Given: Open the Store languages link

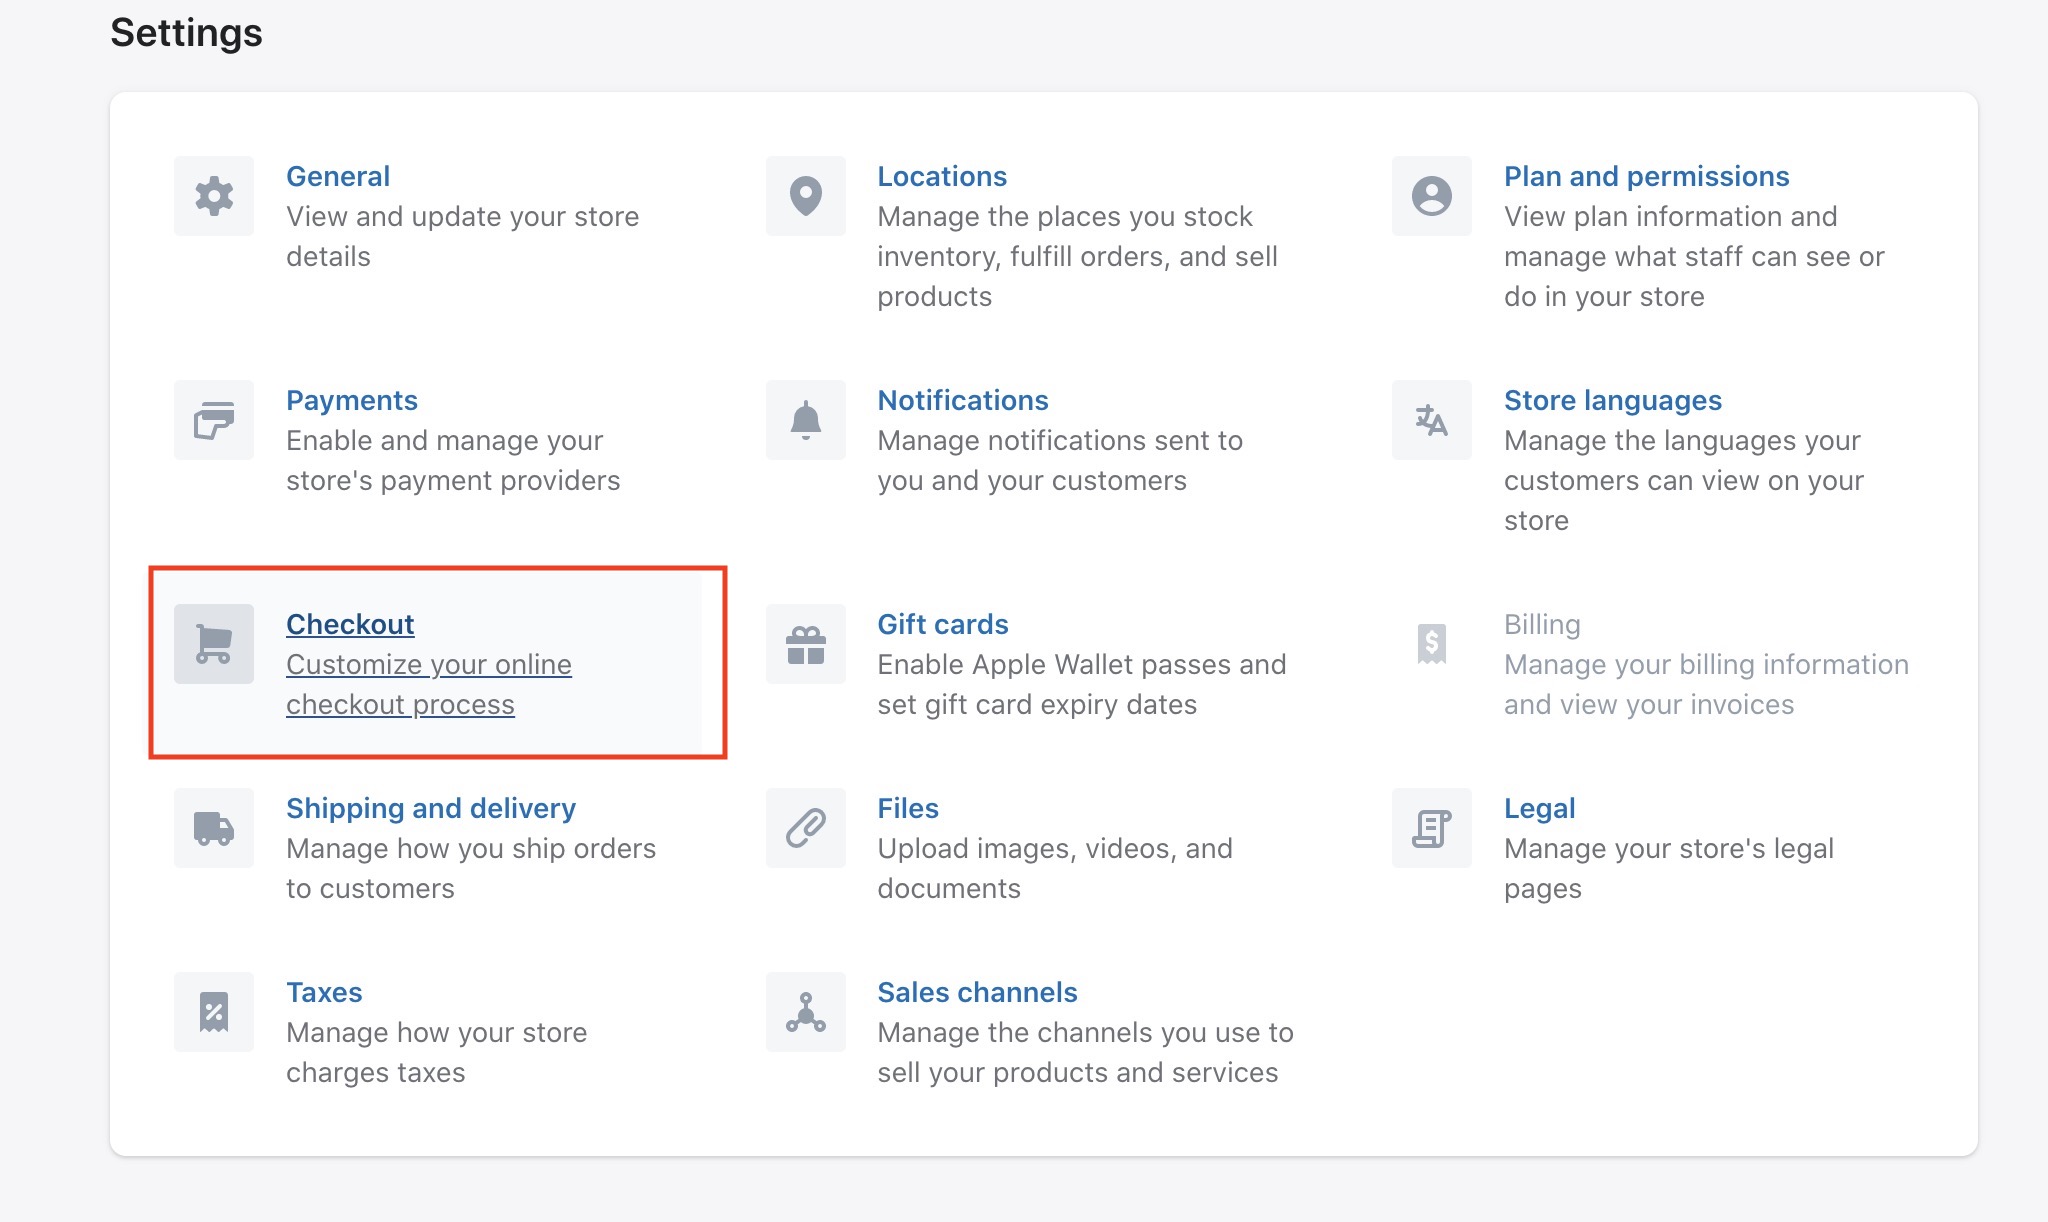Looking at the screenshot, I should pos(1612,400).
